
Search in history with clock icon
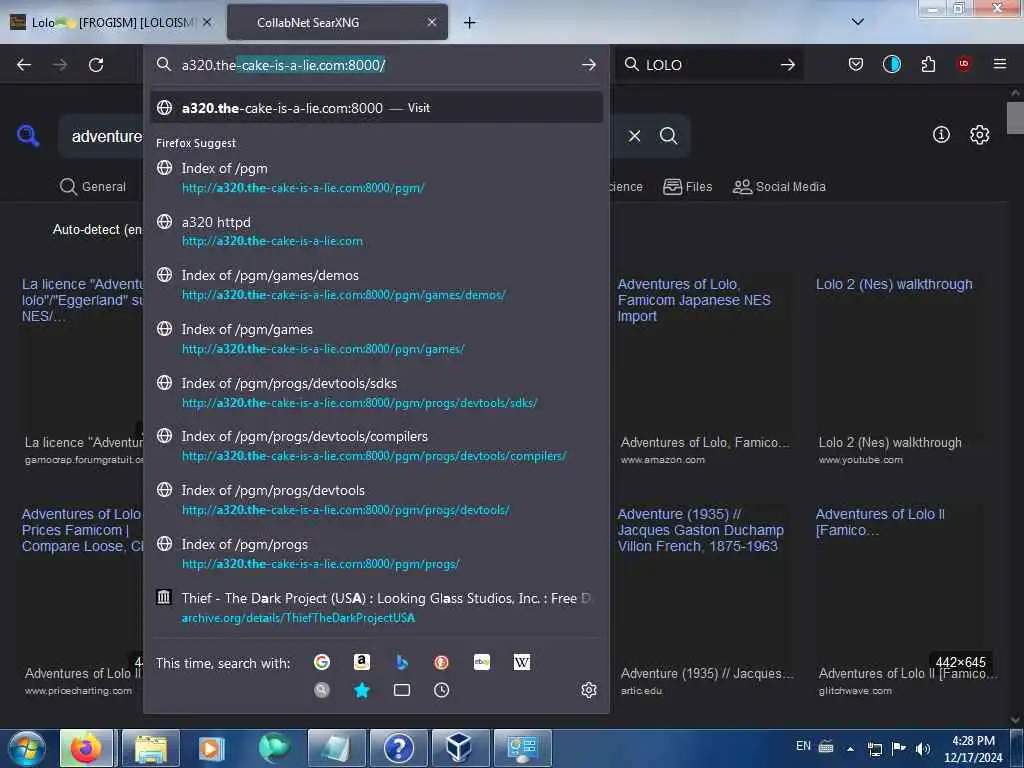(441, 690)
